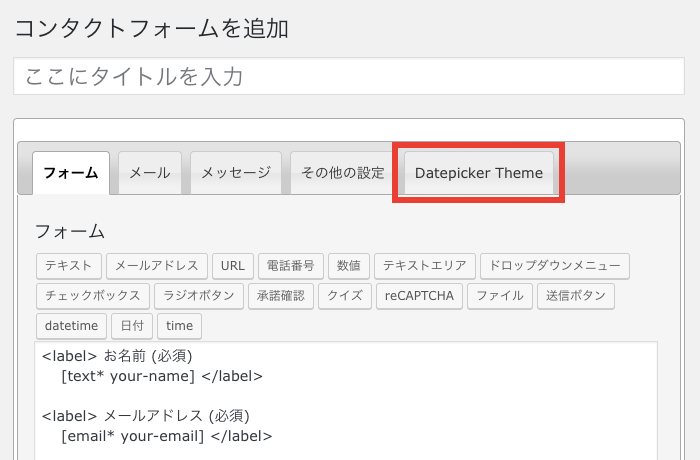Click the datetime tag button
This screenshot has width=700, height=460.
pos(71,326)
